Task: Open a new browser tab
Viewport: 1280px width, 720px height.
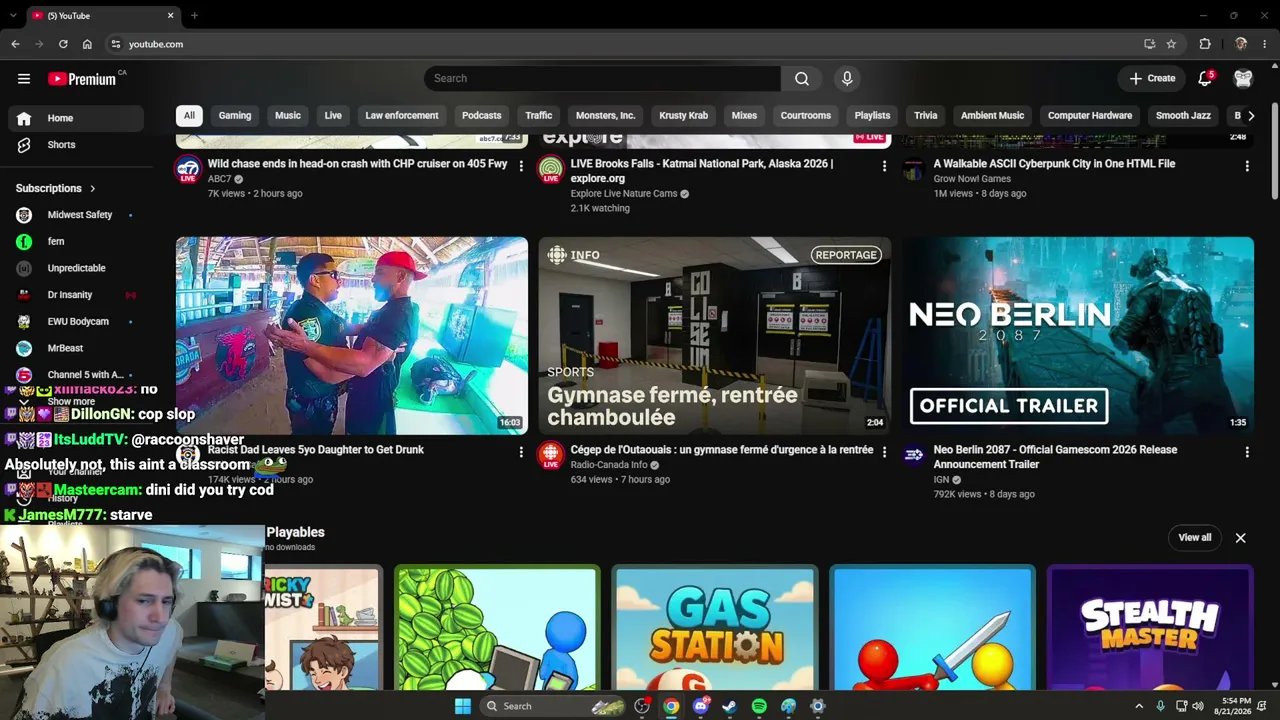Action: pyautogui.click(x=194, y=16)
